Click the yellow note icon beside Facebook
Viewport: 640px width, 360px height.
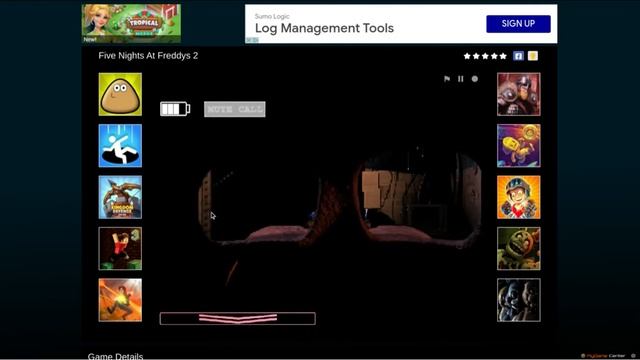533,56
